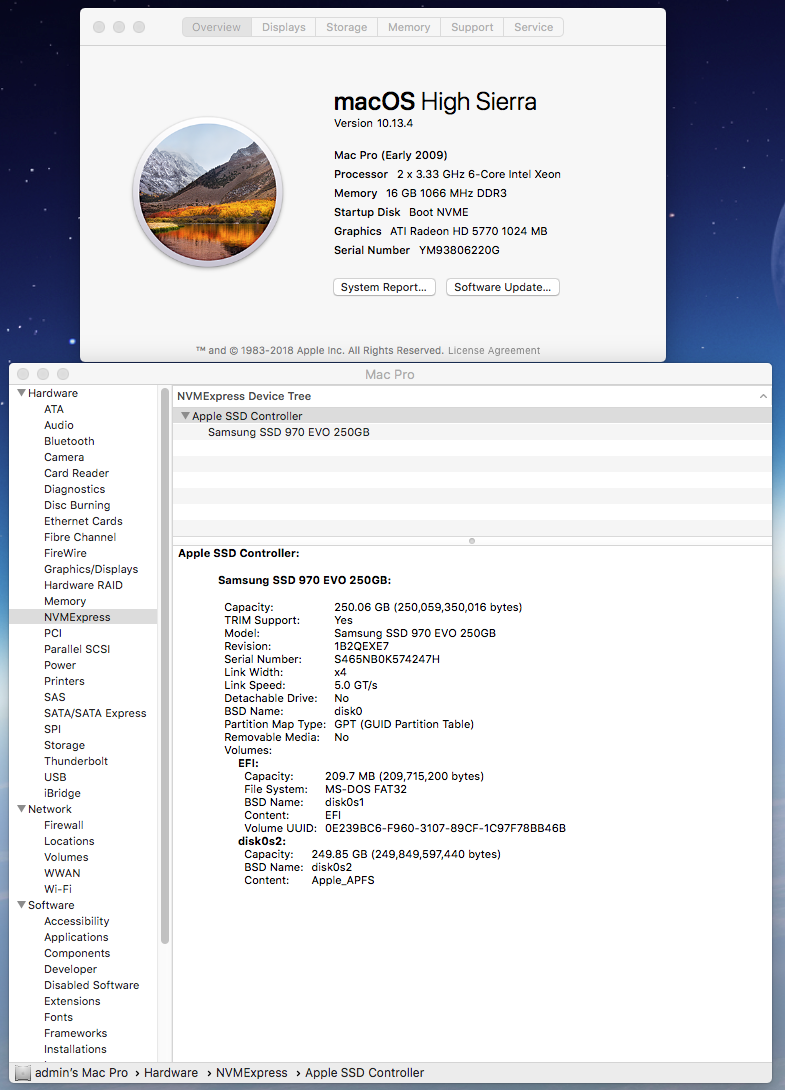The image size is (785, 1090).
Task: Click the NVMExpress Device Tree column header
Action: tap(472, 396)
